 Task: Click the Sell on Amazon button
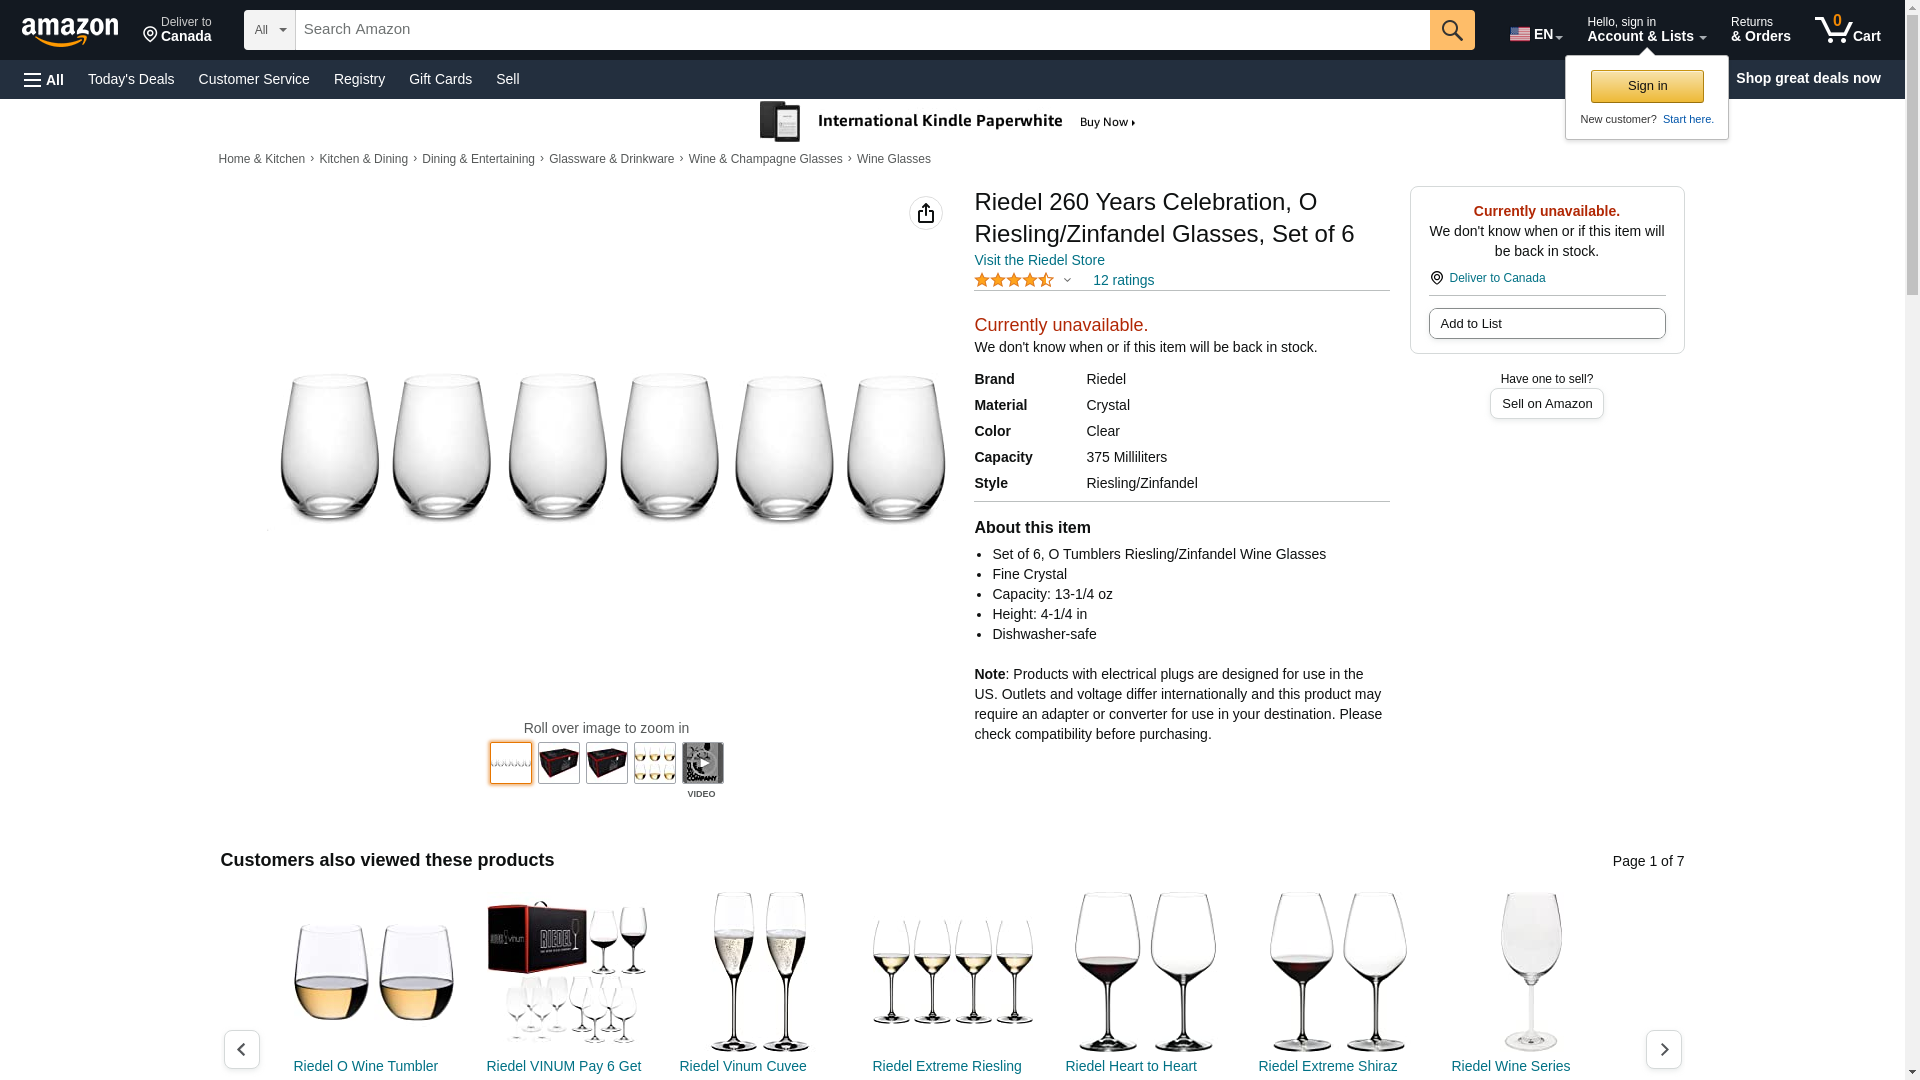coord(1546,404)
